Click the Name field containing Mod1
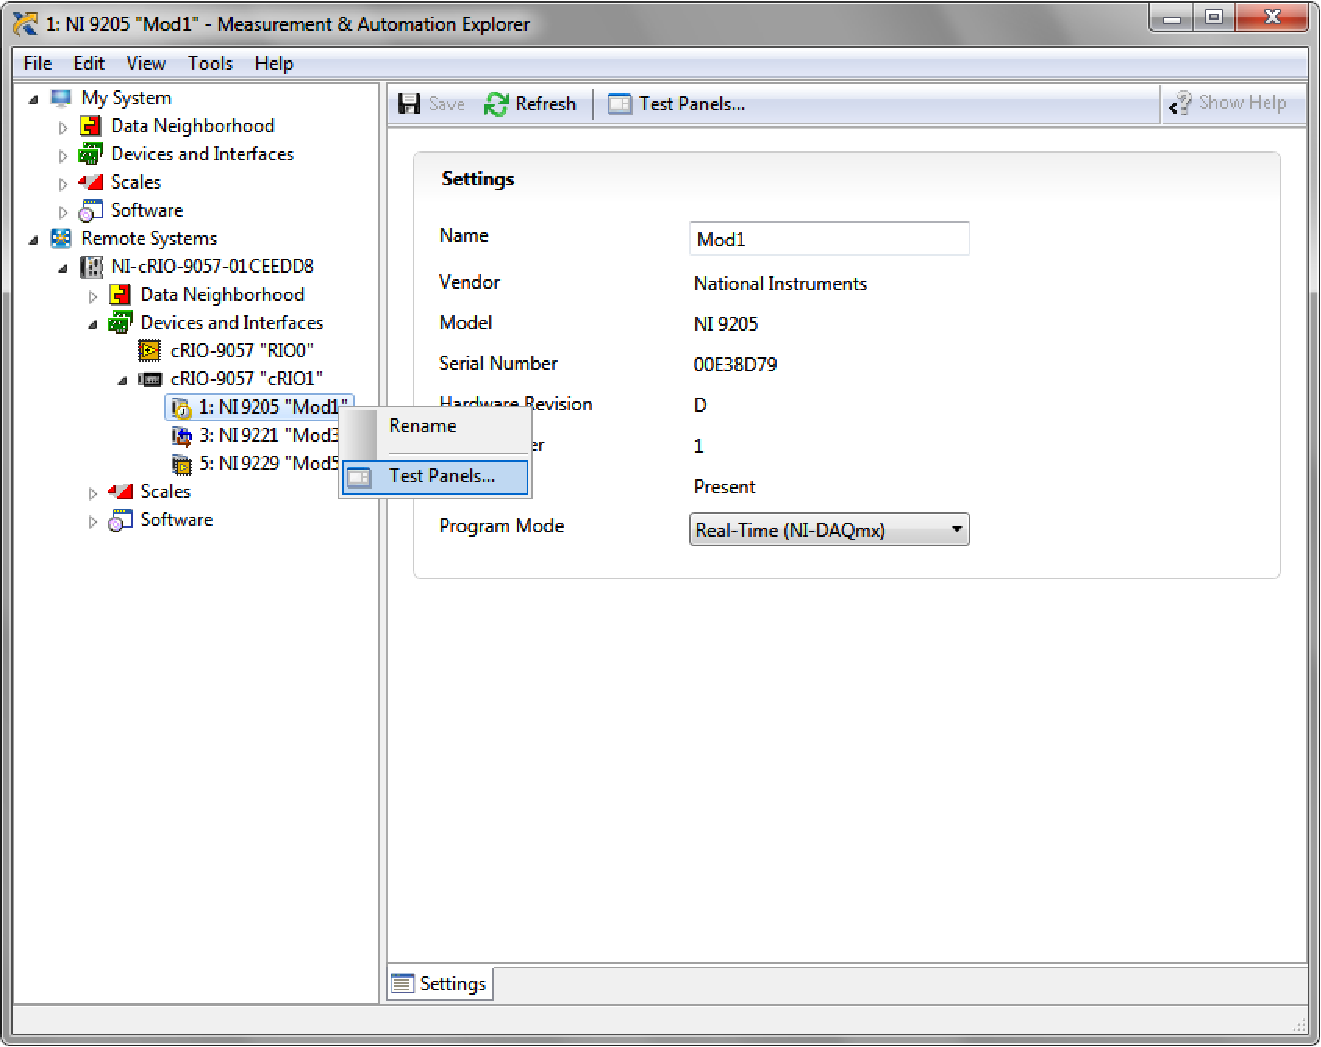The height and width of the screenshot is (1047, 1321). coord(829,239)
